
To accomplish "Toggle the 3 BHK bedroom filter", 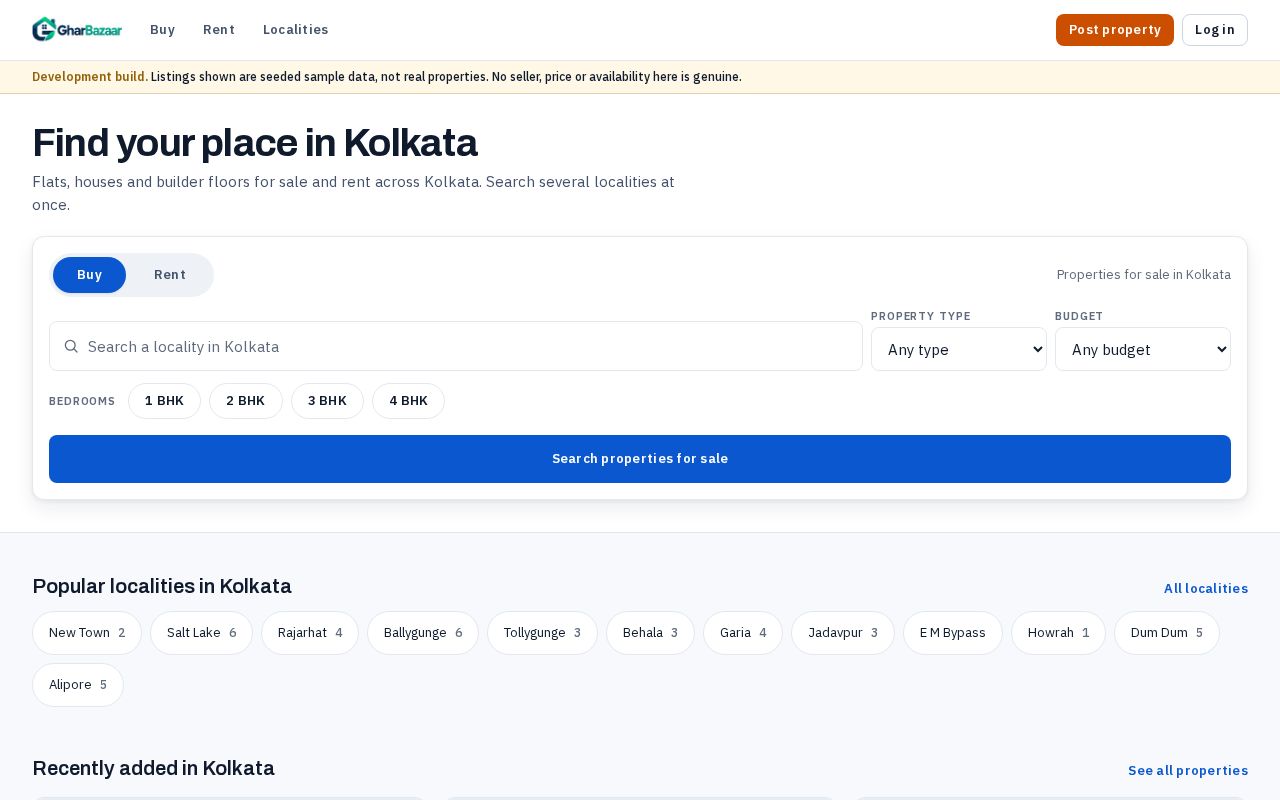I will (327, 401).
